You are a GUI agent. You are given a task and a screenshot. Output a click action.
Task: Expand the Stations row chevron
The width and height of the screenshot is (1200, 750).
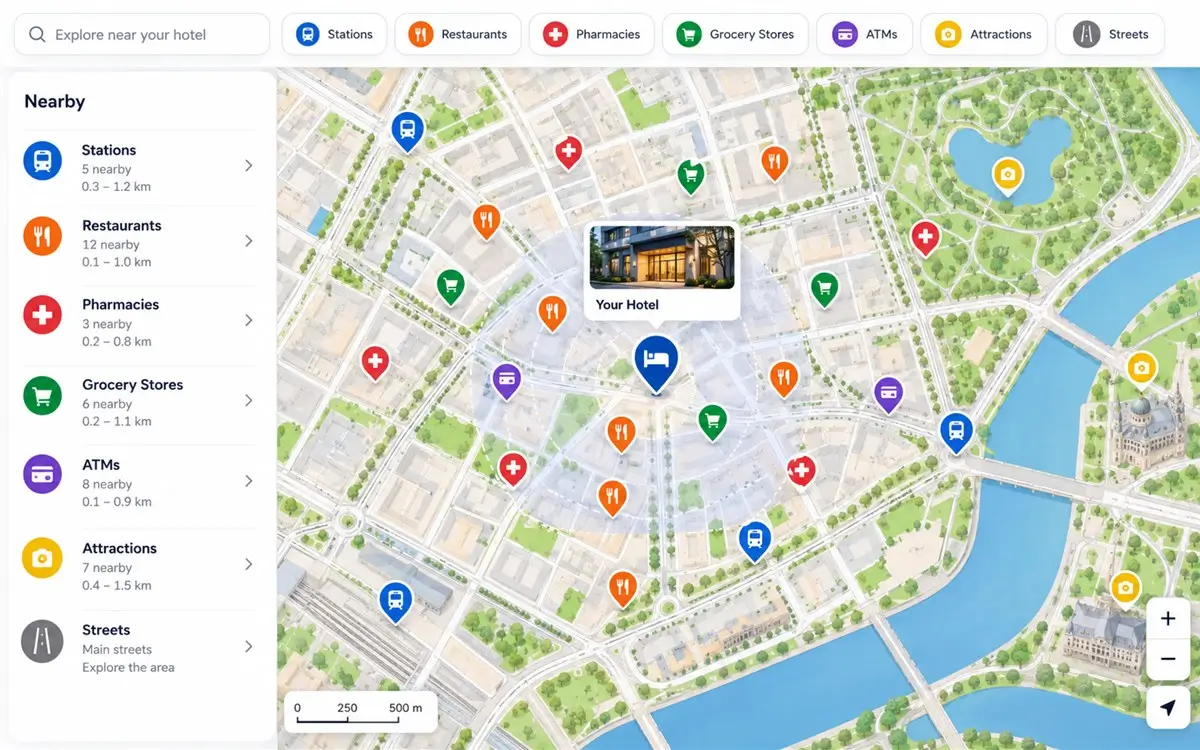point(248,166)
